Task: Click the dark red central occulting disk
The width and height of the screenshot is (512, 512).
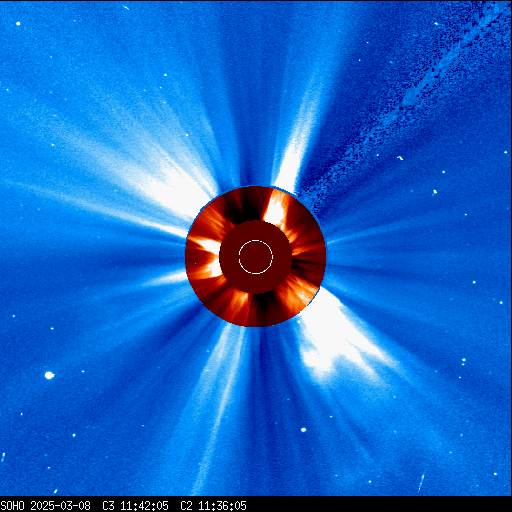Action: [256, 257]
